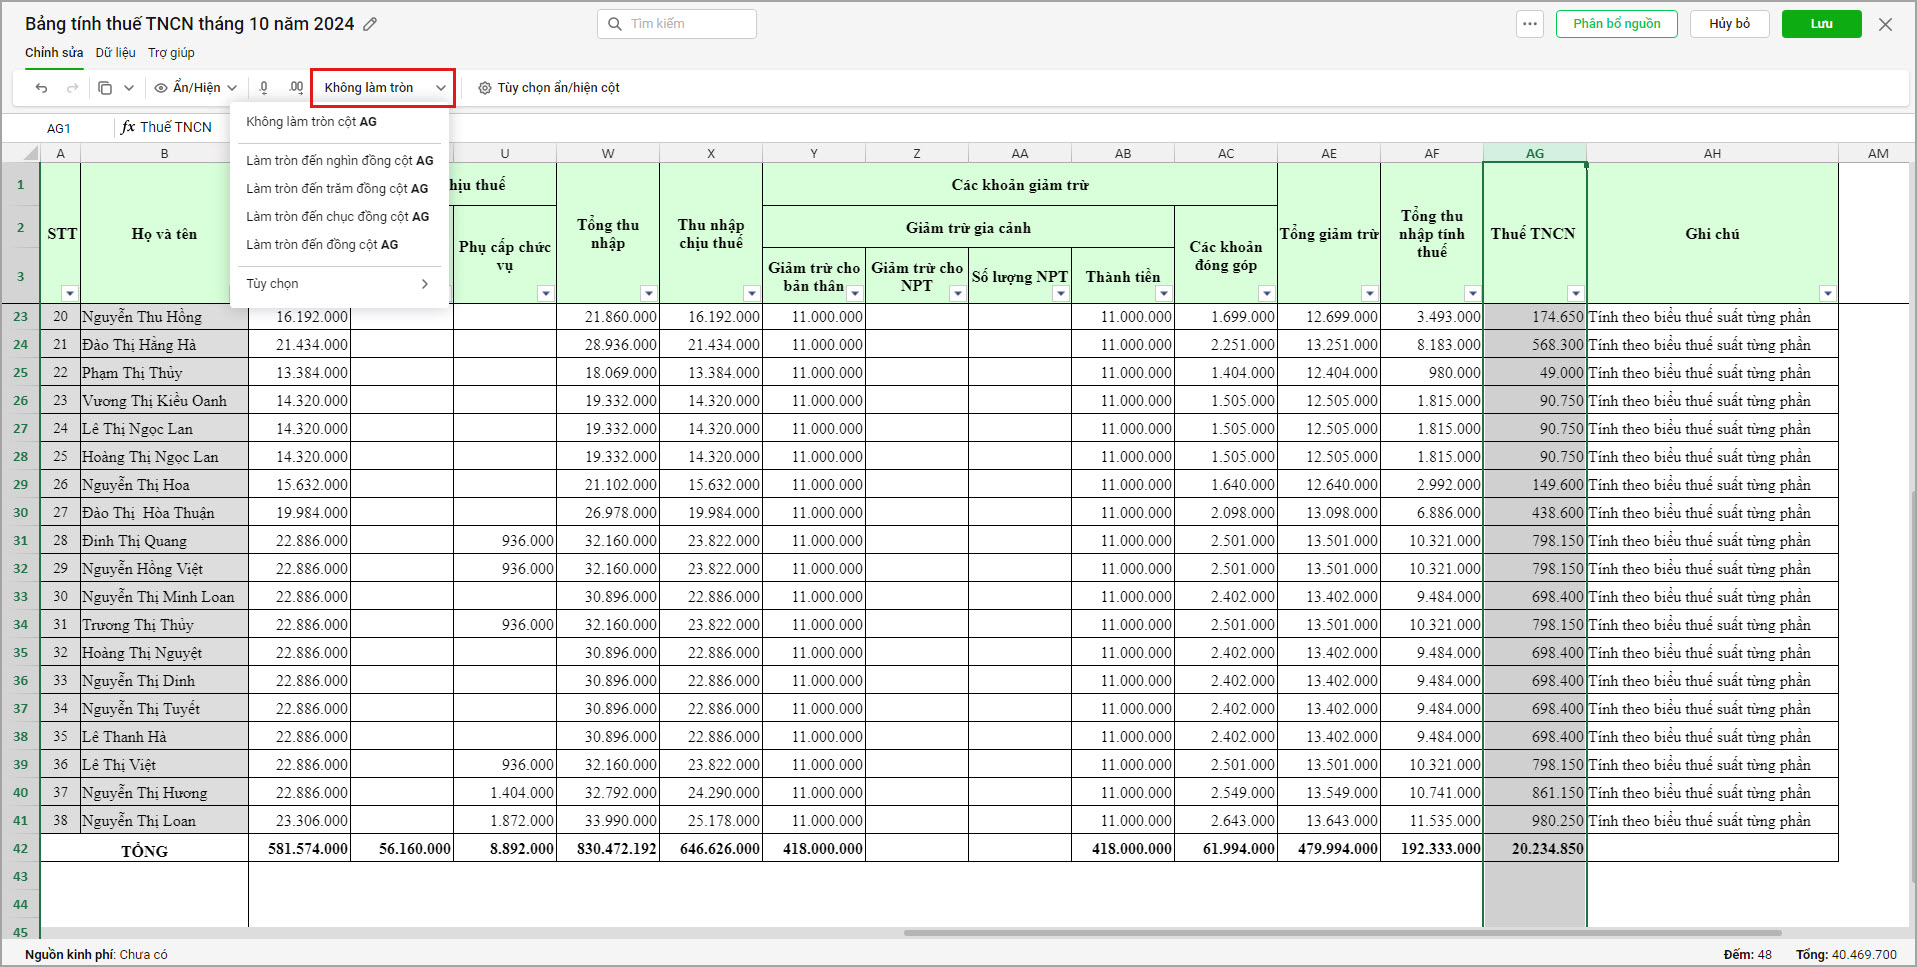Expand the Không làm tròn dropdown

[x=383, y=88]
